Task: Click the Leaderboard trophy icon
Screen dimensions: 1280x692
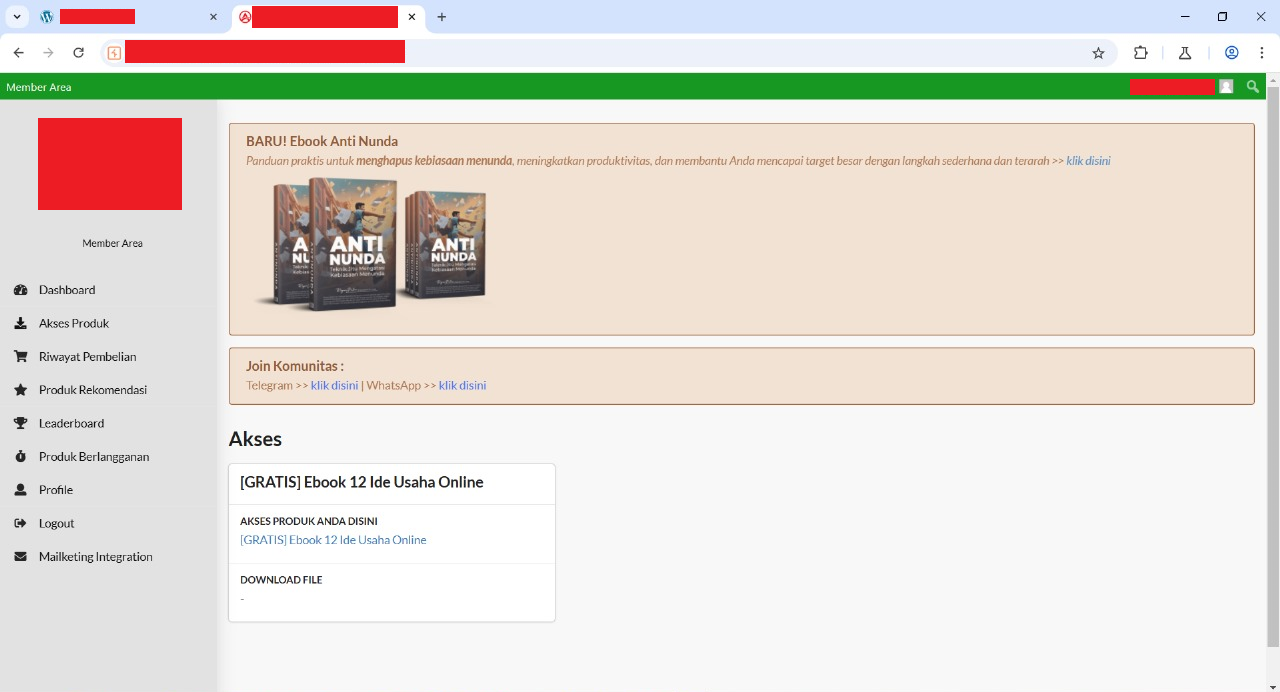Action: coord(20,423)
